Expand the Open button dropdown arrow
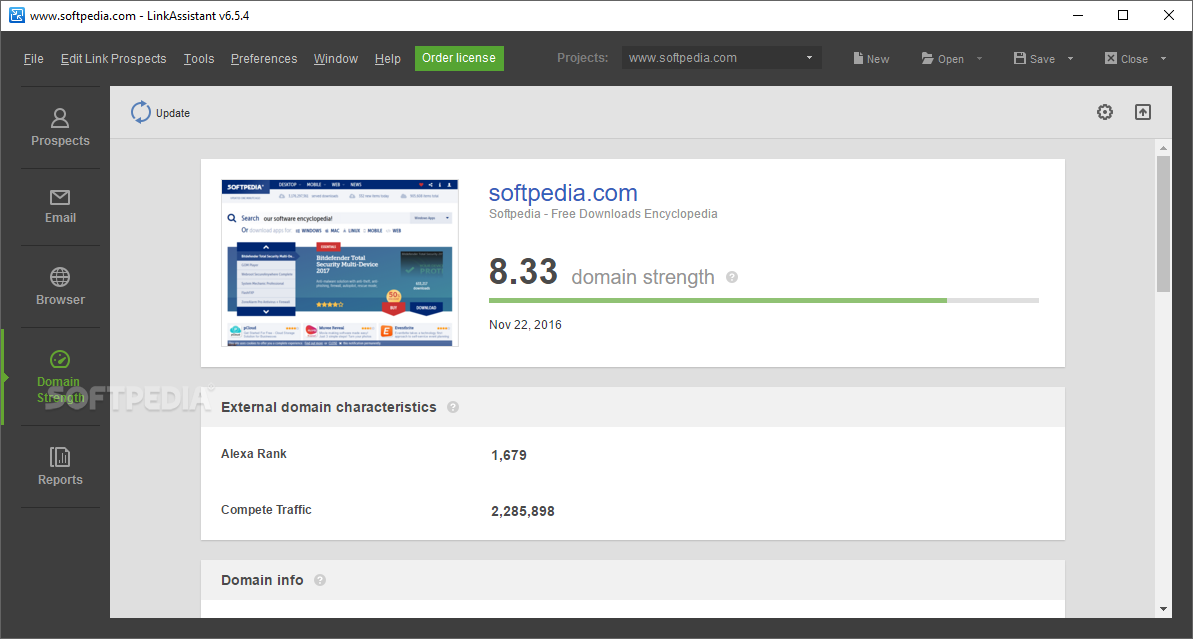This screenshot has width=1193, height=639. pos(979,59)
